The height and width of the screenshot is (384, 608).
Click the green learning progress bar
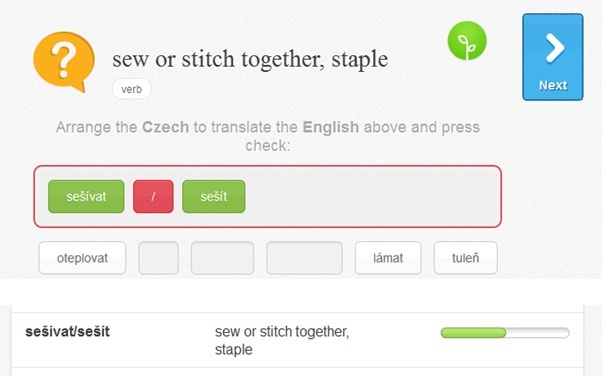coord(505,333)
